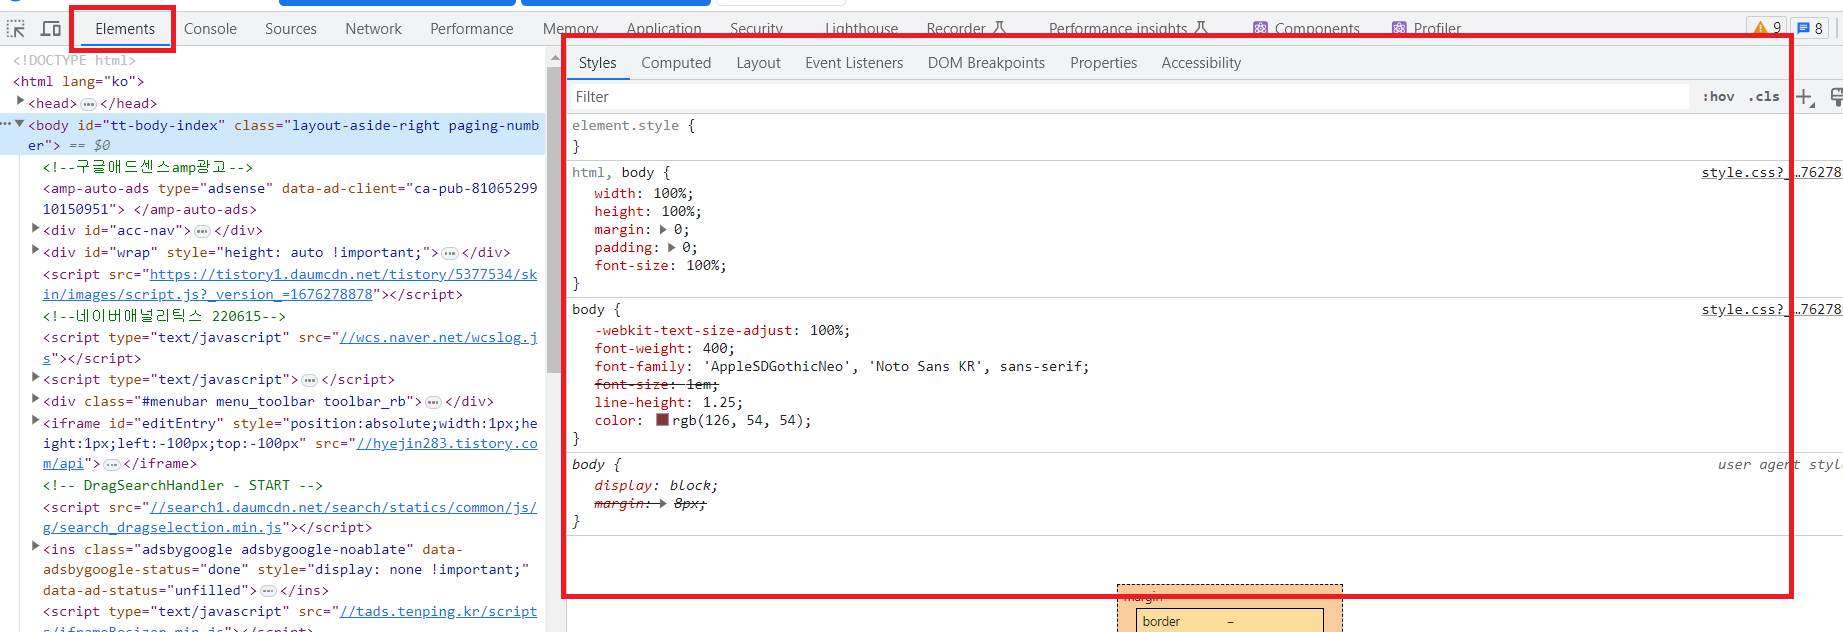The image size is (1843, 632).
Task: Expand the div id acc-nav node
Action: pyautogui.click(x=35, y=229)
